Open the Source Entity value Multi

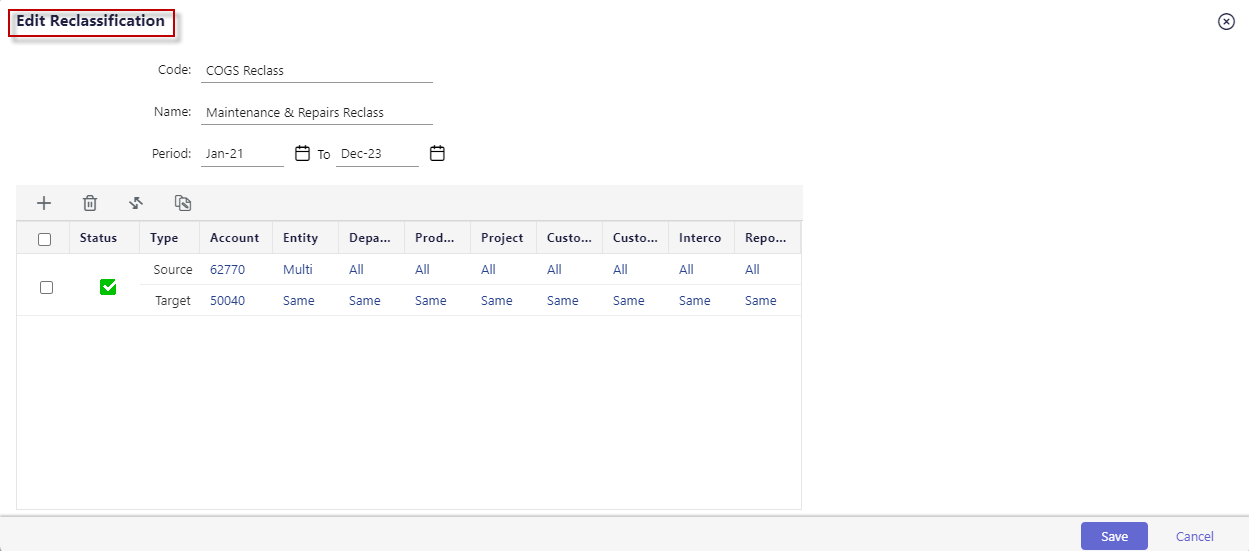(298, 270)
